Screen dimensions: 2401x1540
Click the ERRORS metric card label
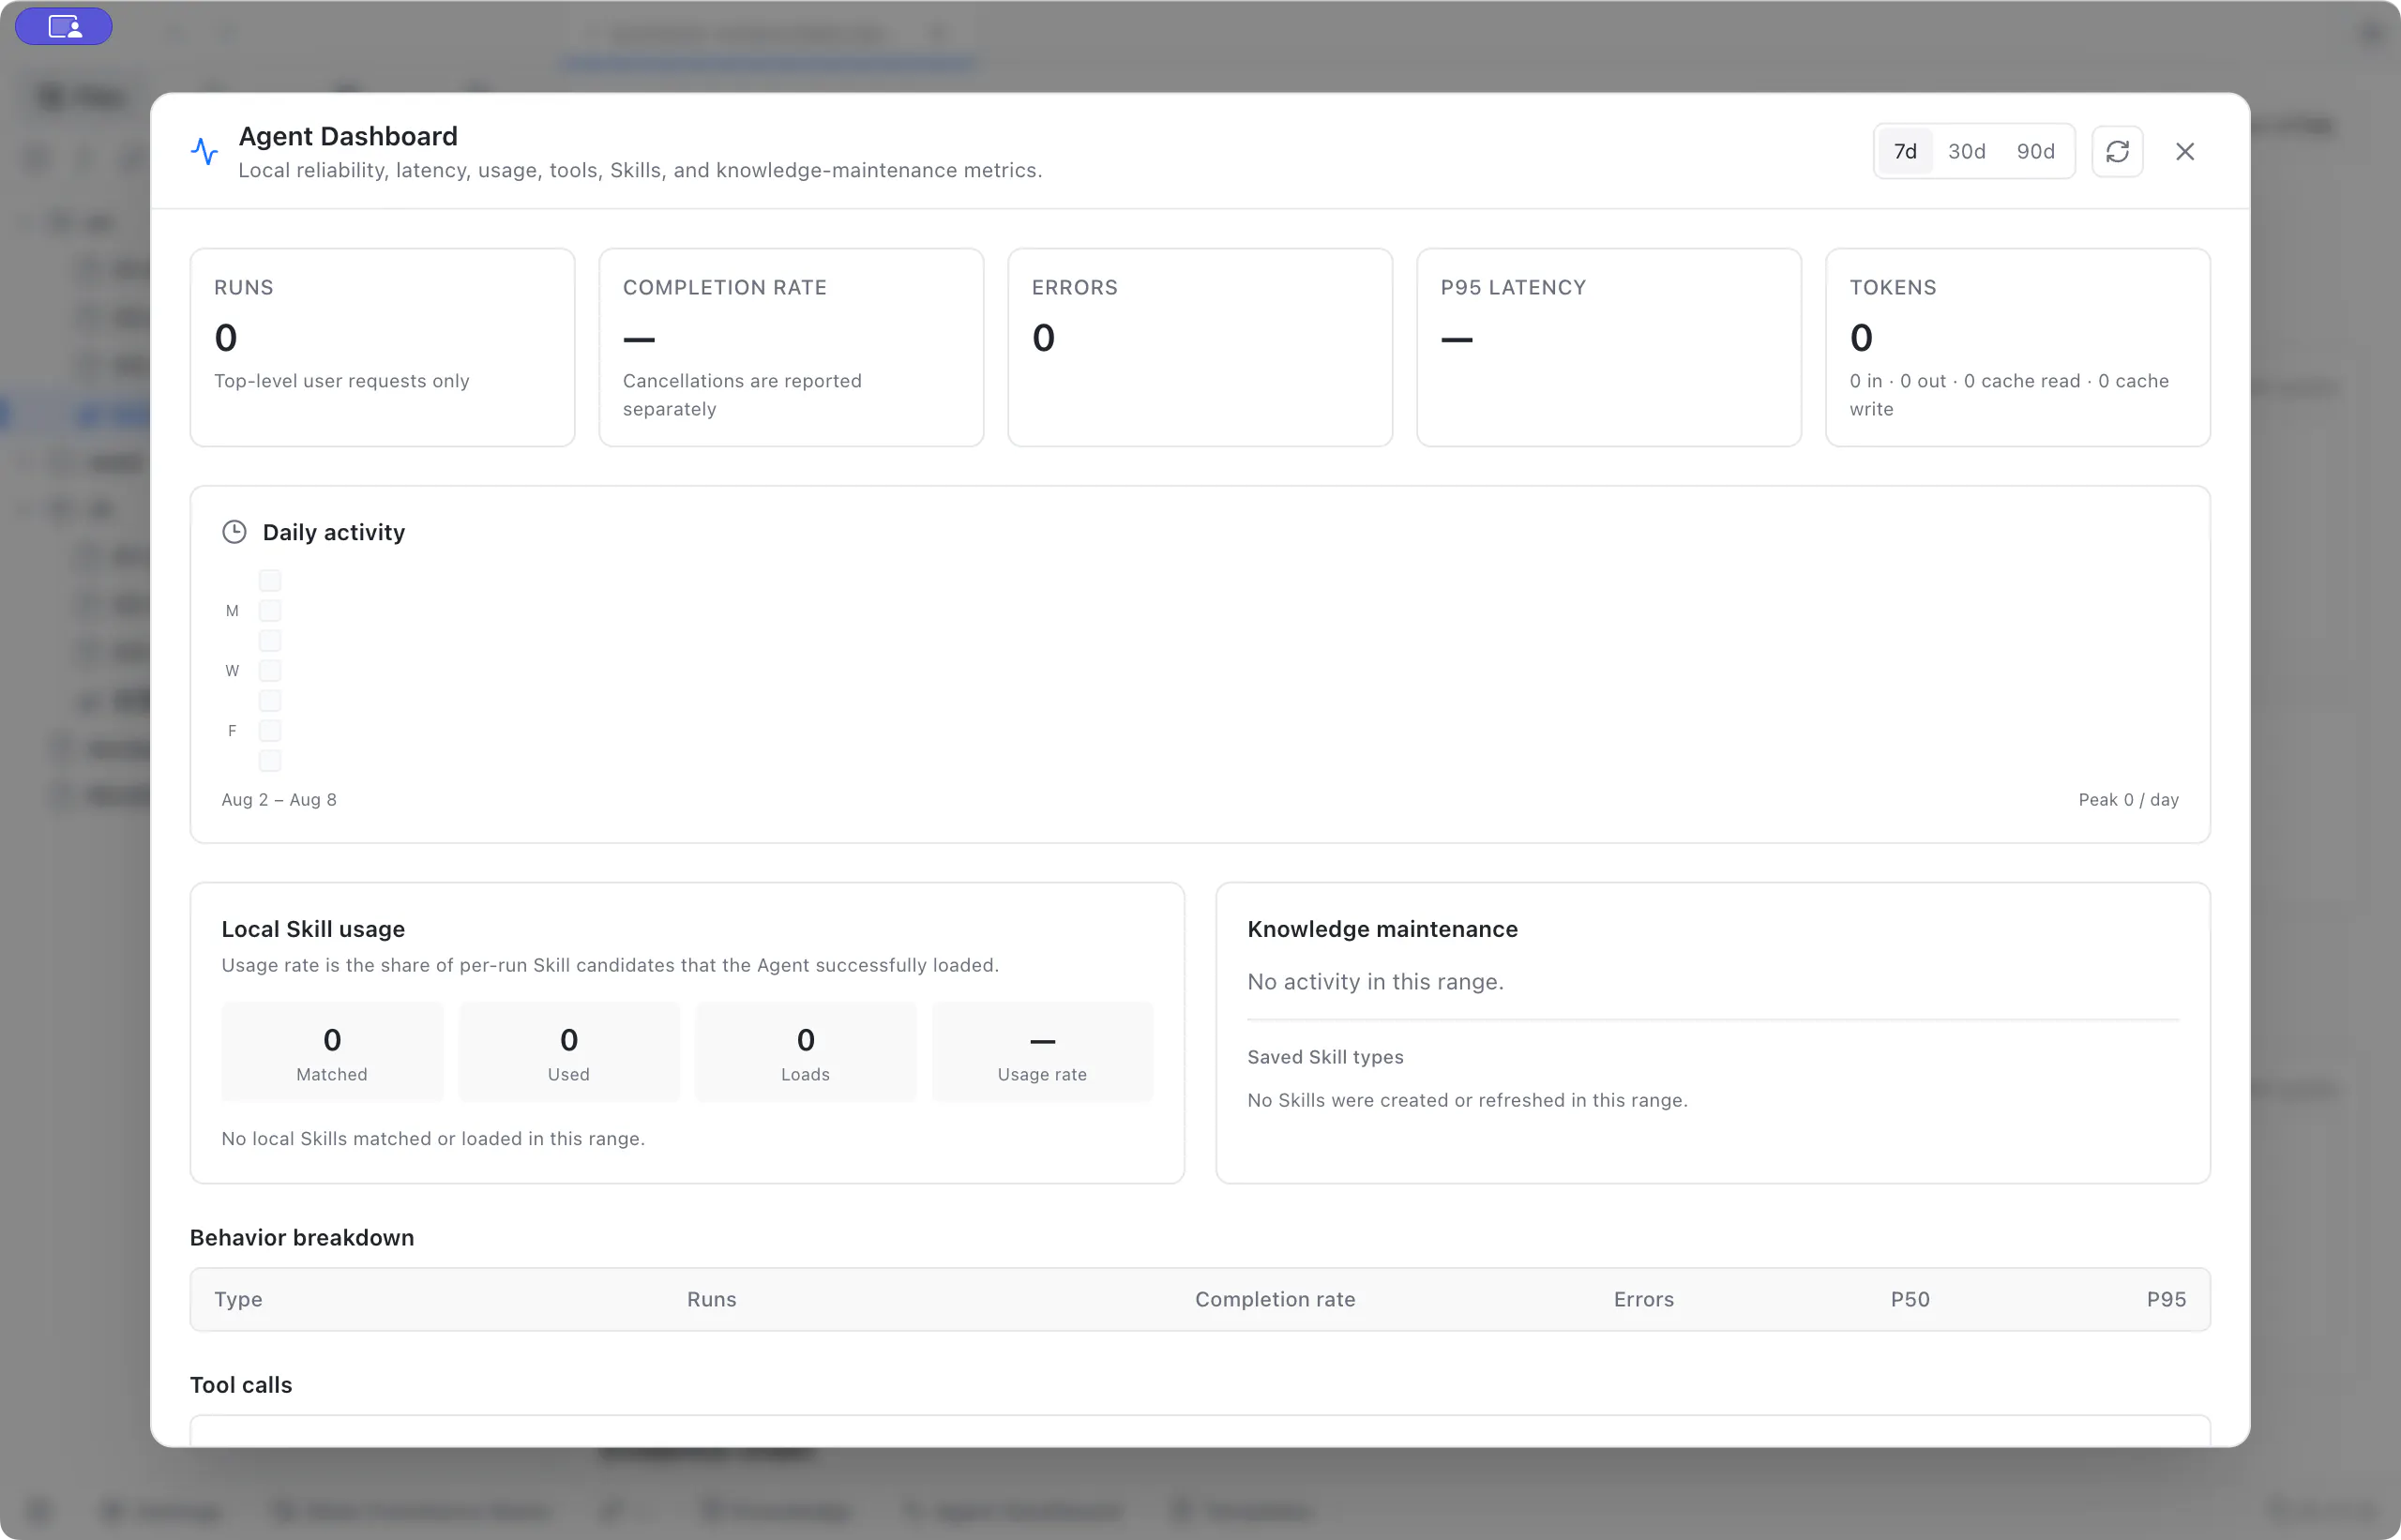[1075, 287]
